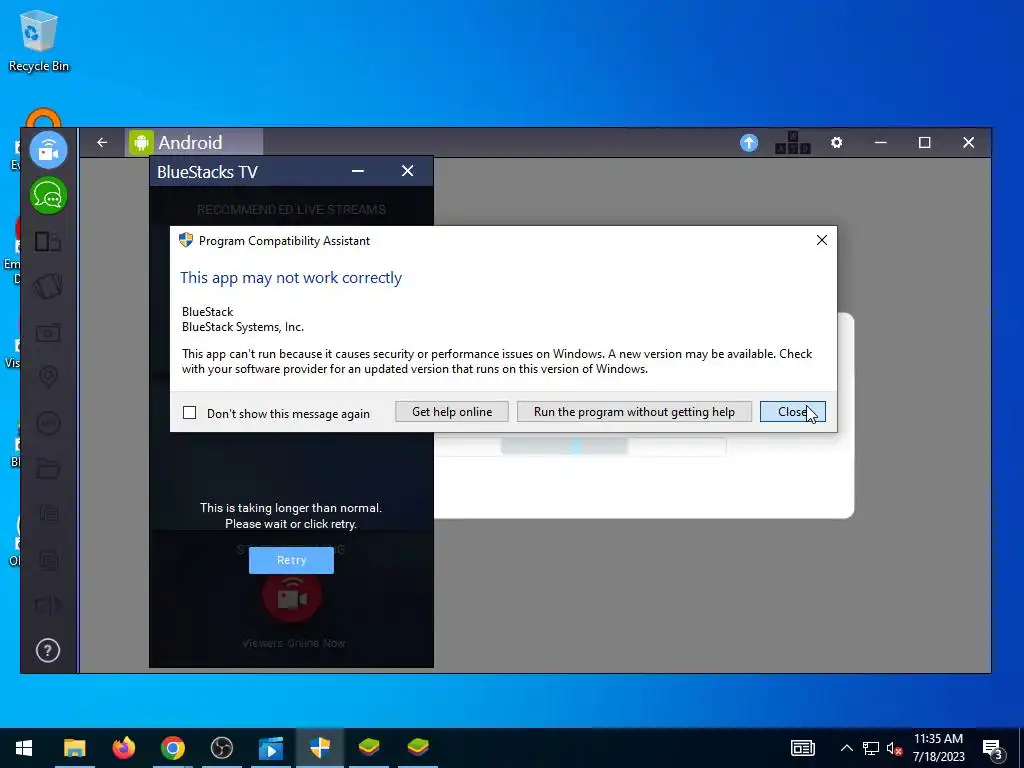Click the second BlueStacks taskbar icon

[418, 748]
